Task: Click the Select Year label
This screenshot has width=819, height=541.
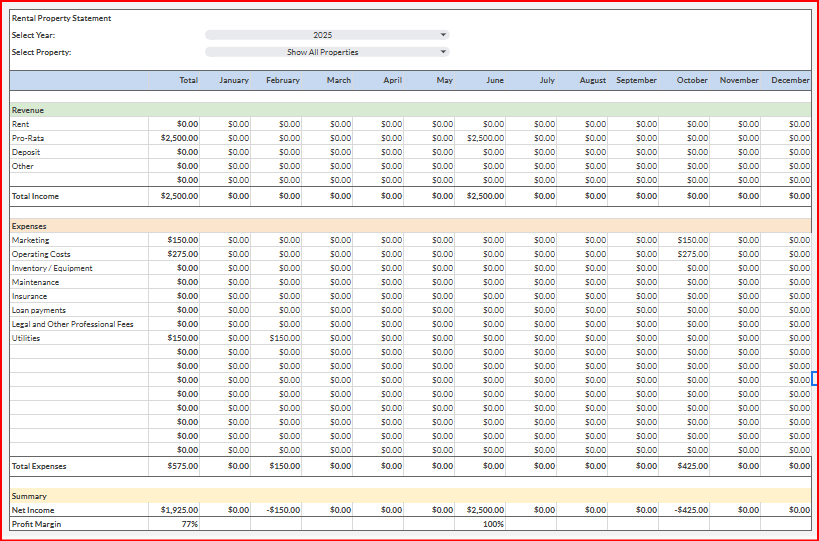Action: tap(33, 36)
